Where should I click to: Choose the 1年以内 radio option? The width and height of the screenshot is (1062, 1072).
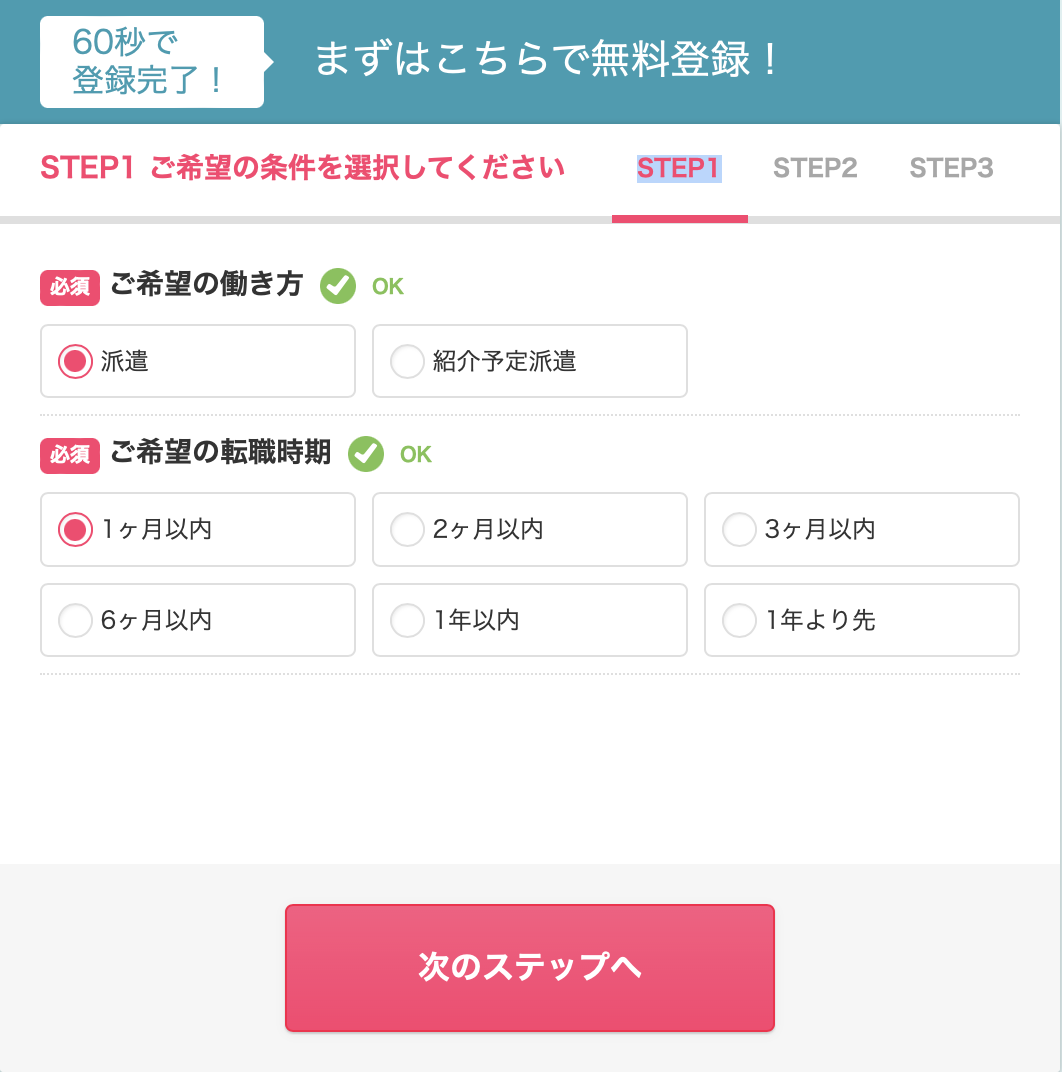[x=529, y=620]
